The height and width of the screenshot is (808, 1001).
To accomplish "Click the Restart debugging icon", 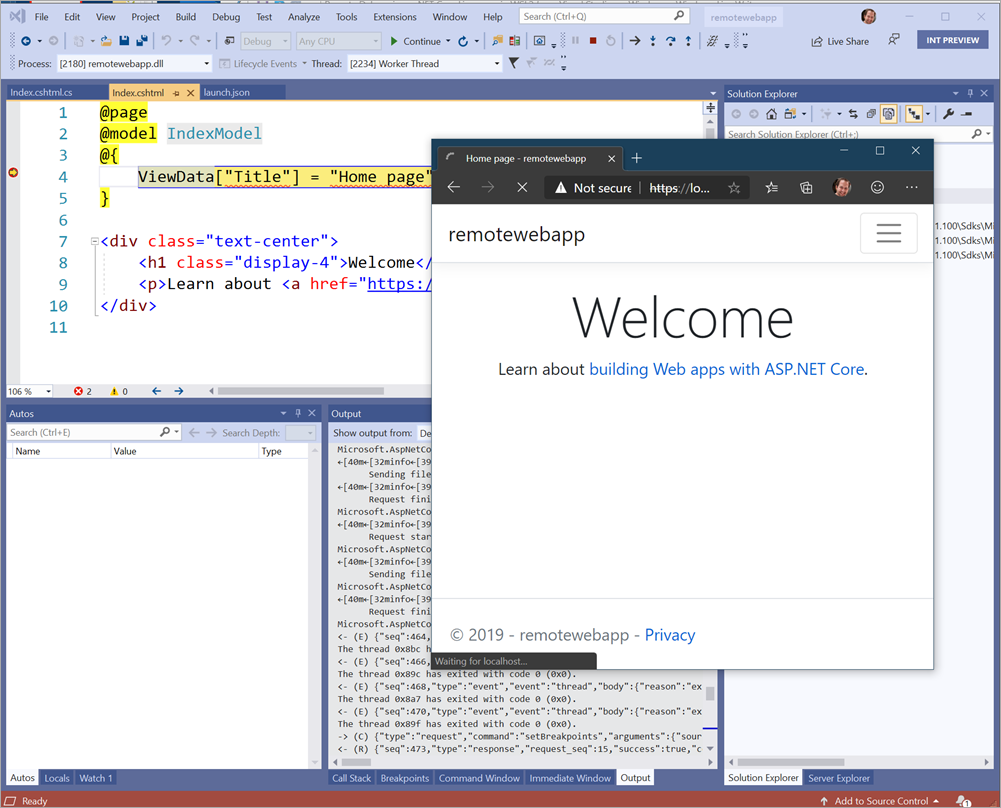I will [x=611, y=42].
